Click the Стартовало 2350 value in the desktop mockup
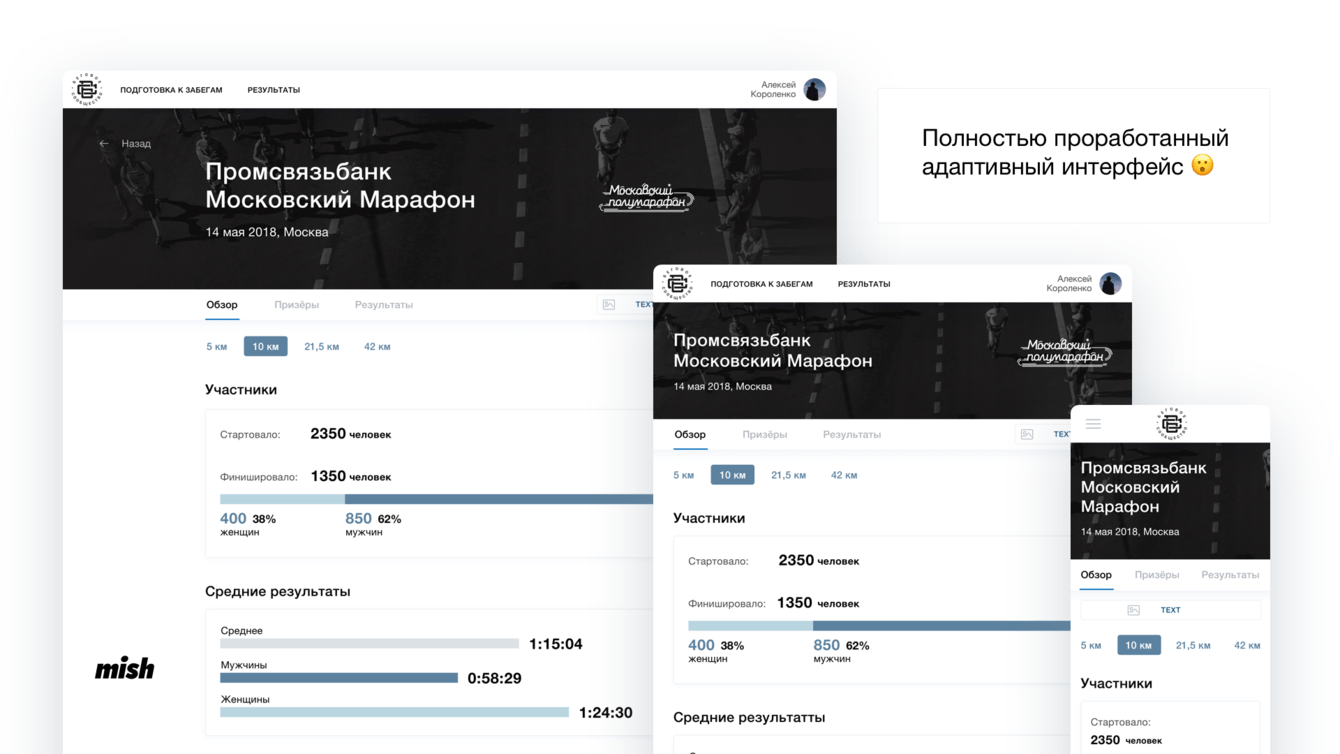 point(350,434)
